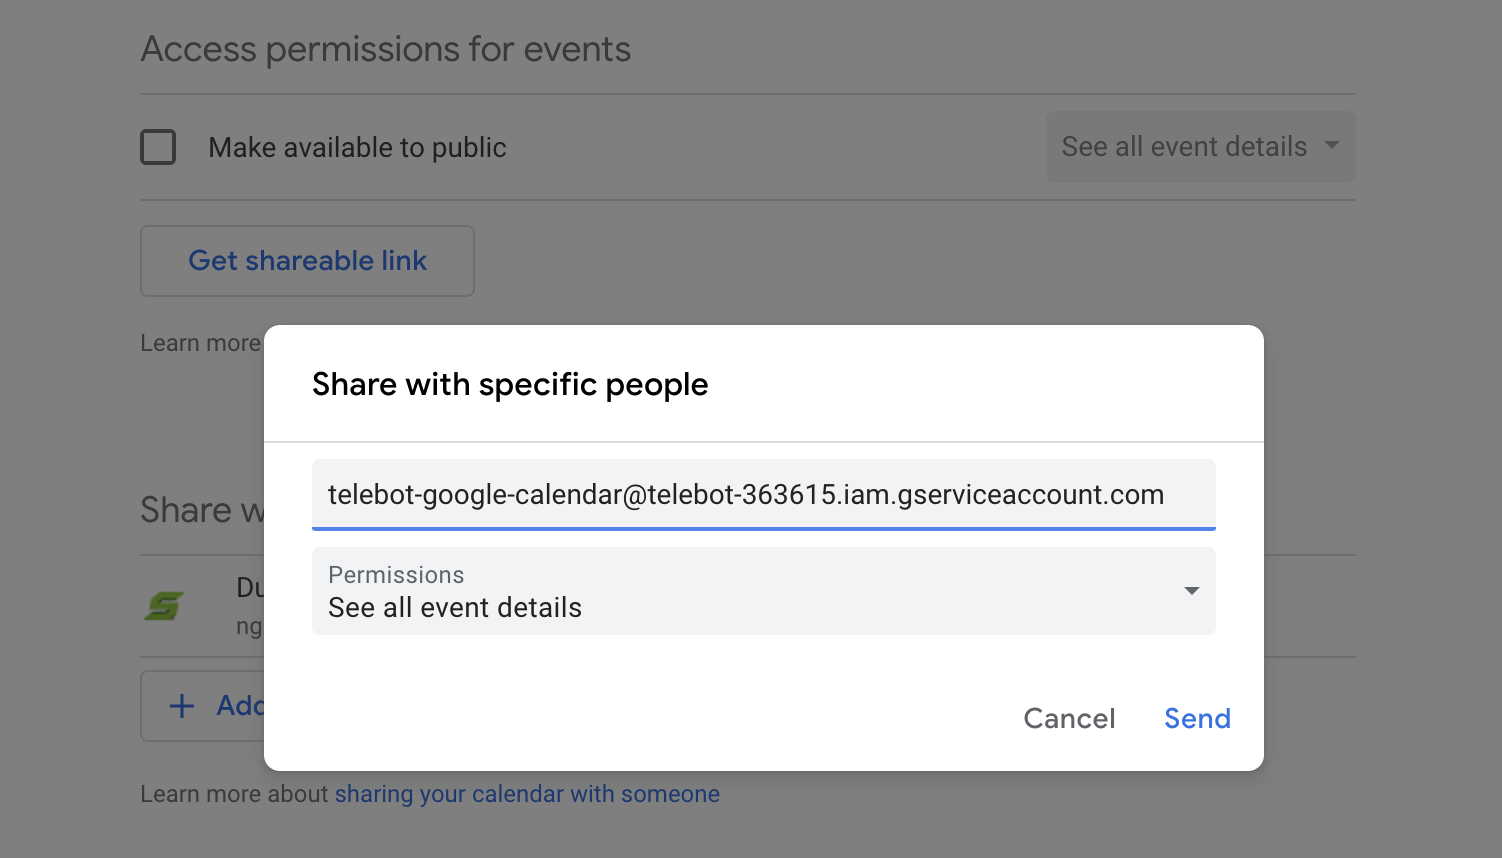Select the Access permissions for events section header
The height and width of the screenshot is (858, 1502).
[x=386, y=48]
